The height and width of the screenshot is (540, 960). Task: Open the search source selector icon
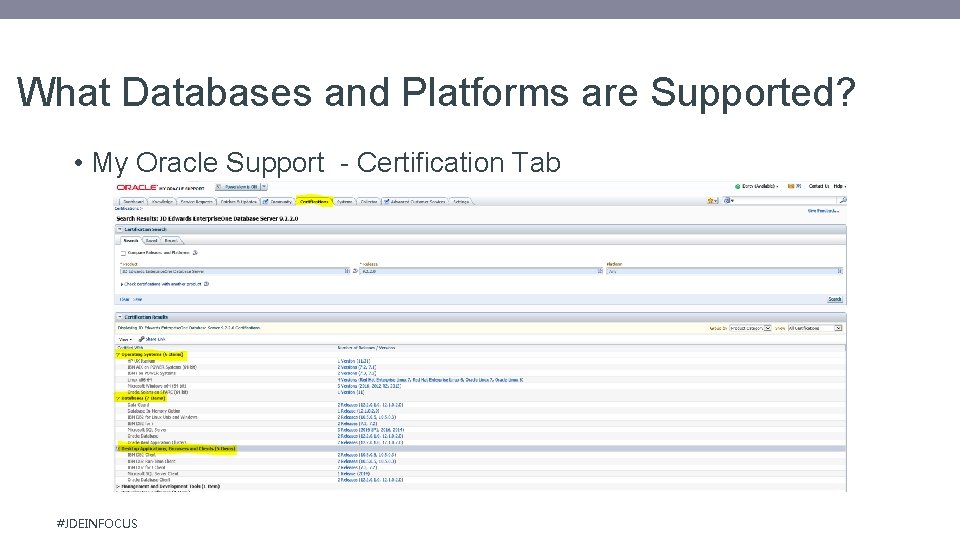point(728,200)
